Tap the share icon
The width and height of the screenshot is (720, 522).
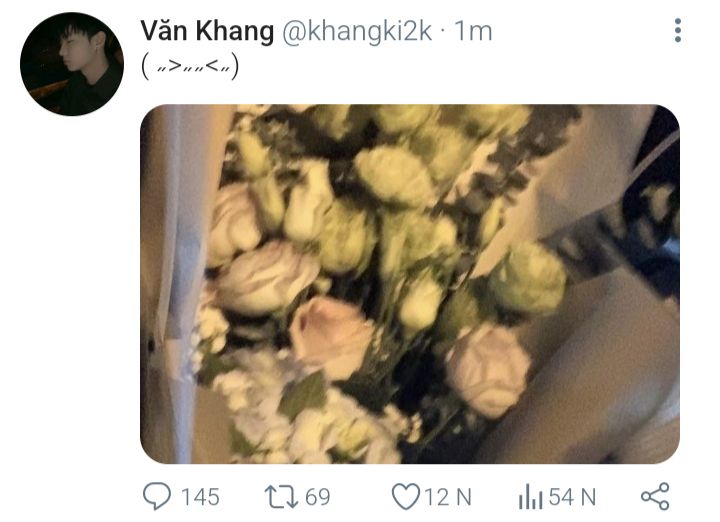pyautogui.click(x=655, y=496)
